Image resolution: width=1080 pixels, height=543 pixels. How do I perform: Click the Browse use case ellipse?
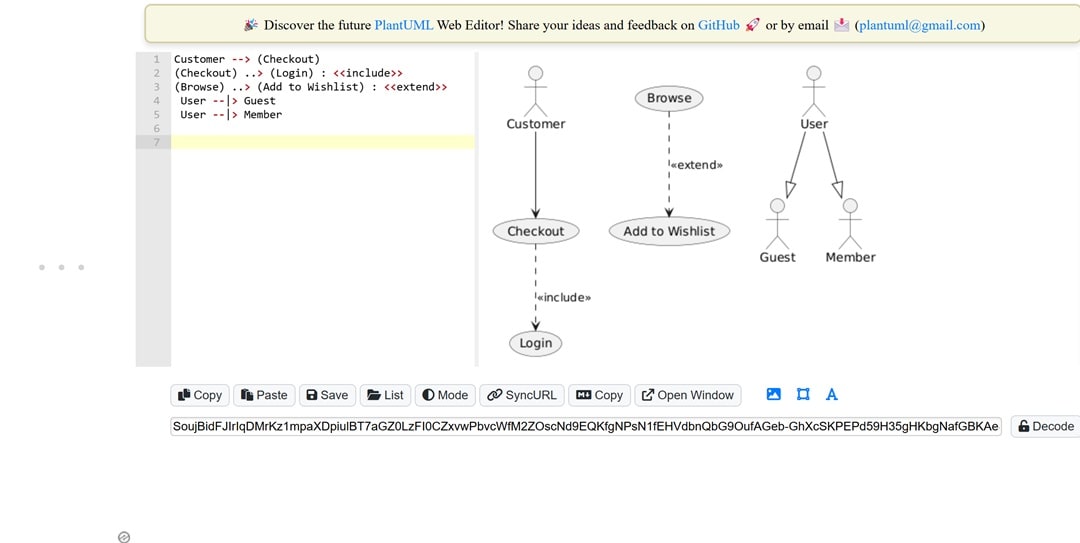coord(669,99)
